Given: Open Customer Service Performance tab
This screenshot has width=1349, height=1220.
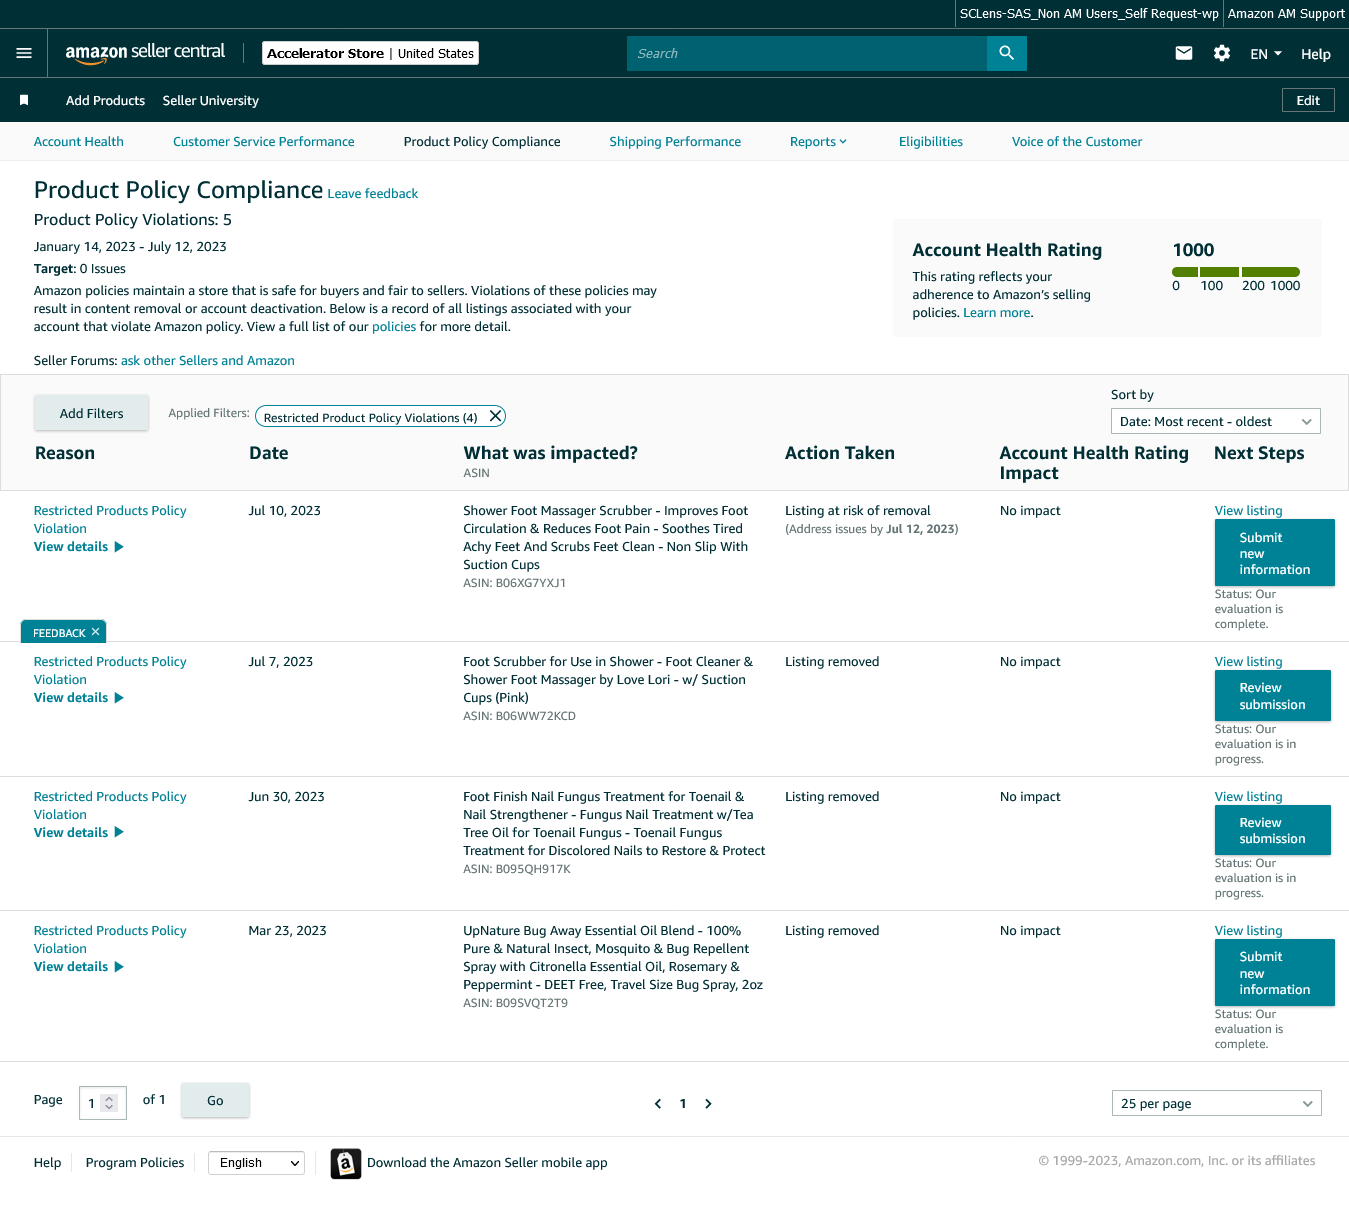Looking at the screenshot, I should click(x=264, y=142).
